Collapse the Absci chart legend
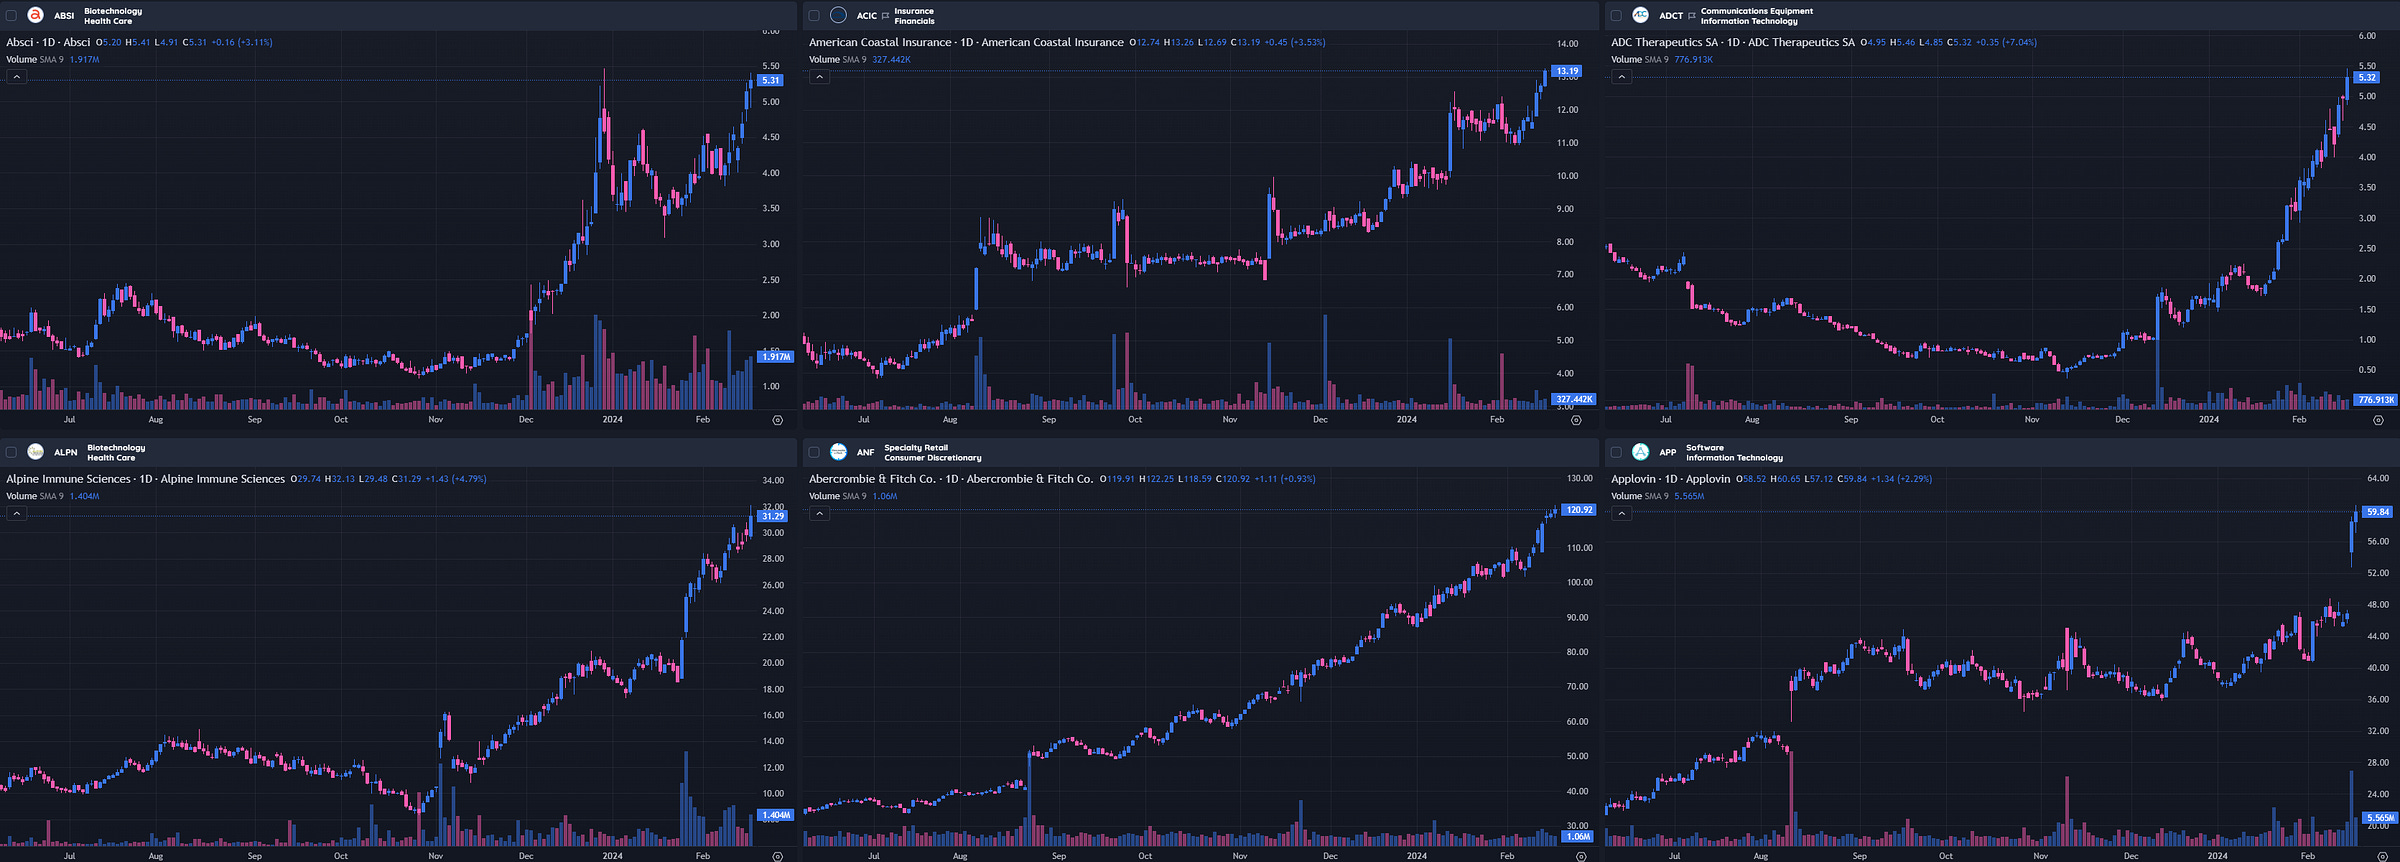Image resolution: width=2400 pixels, height=862 pixels. (x=17, y=77)
